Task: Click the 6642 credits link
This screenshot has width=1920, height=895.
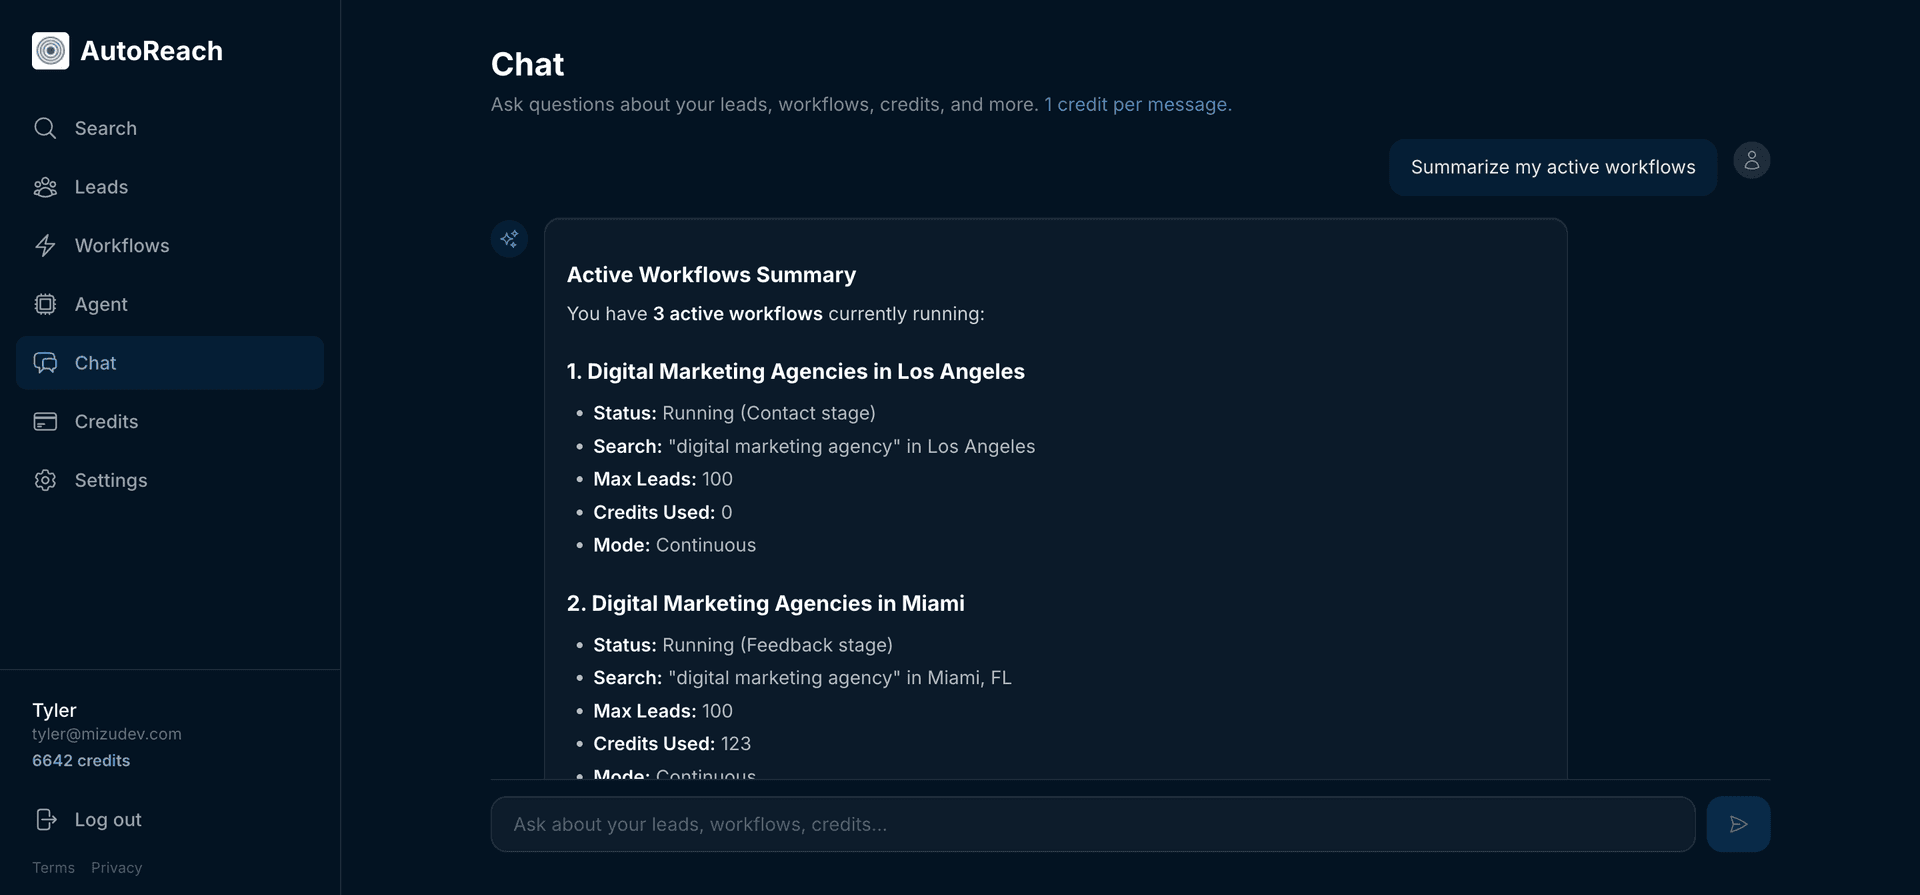Action: point(81,760)
